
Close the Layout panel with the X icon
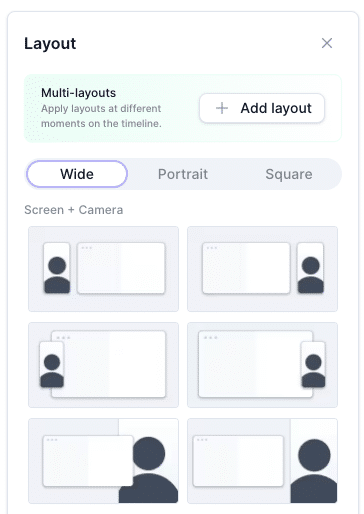coord(327,43)
